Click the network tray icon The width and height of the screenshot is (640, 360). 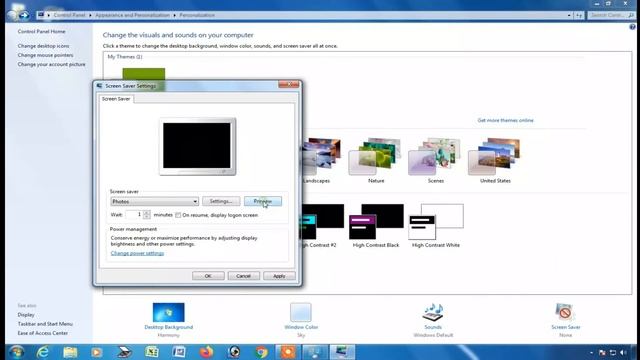(613, 352)
